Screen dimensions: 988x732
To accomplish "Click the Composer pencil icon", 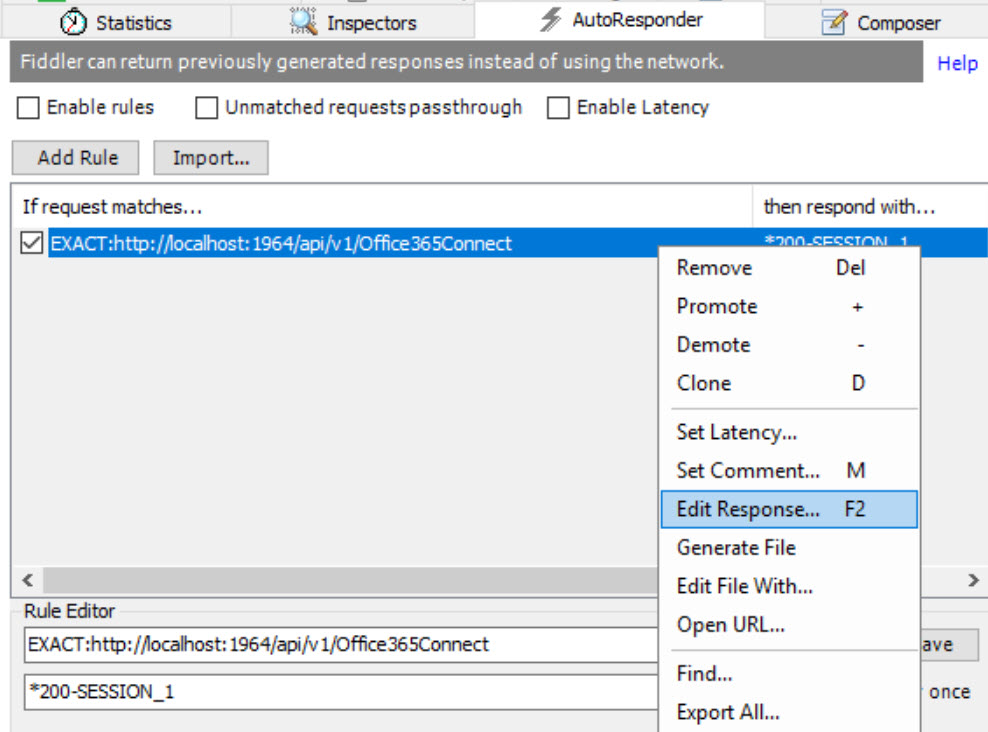I will (x=834, y=23).
